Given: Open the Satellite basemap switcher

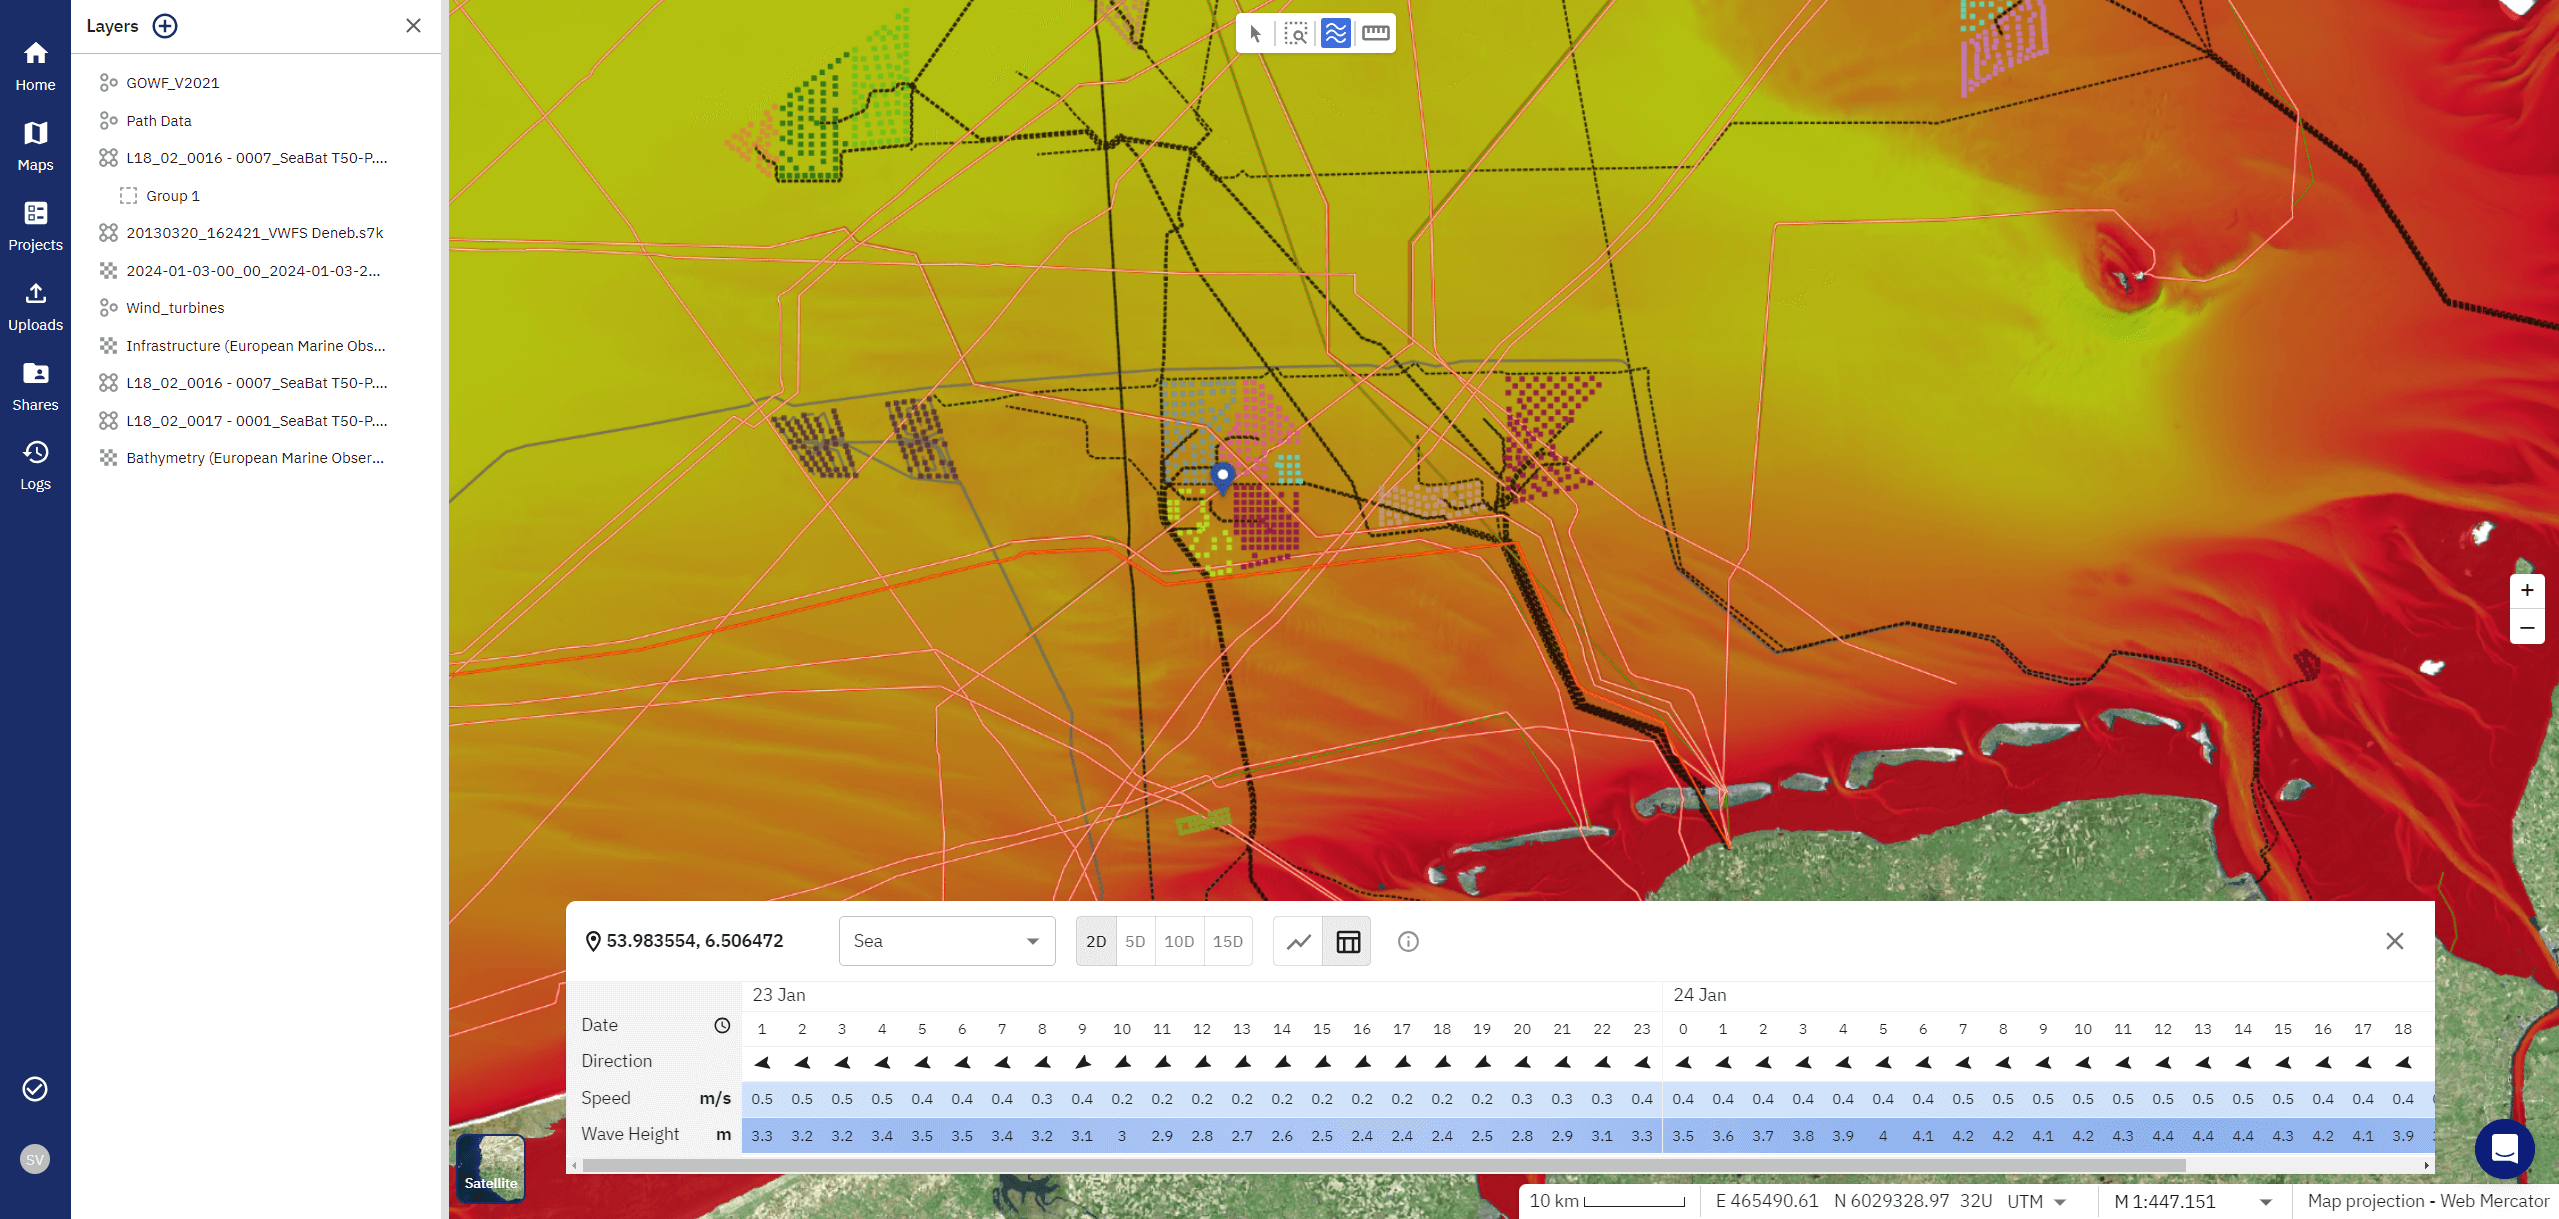Looking at the screenshot, I should (490, 1167).
